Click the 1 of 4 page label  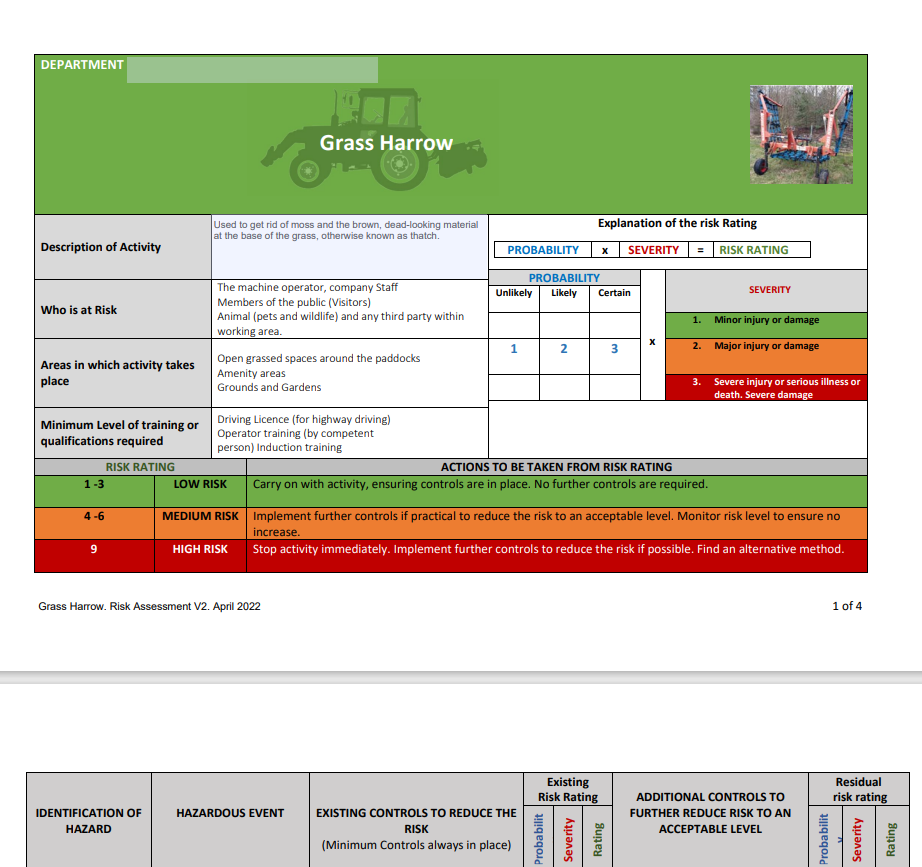point(848,606)
